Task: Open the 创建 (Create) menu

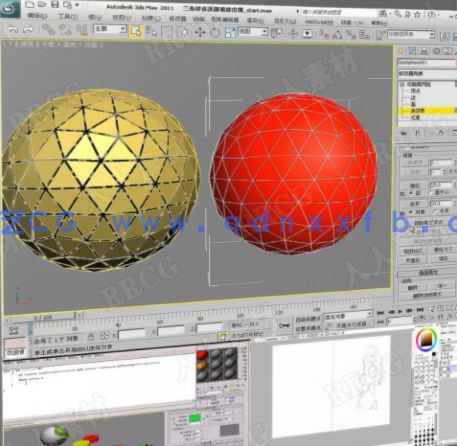Action: tap(151, 18)
